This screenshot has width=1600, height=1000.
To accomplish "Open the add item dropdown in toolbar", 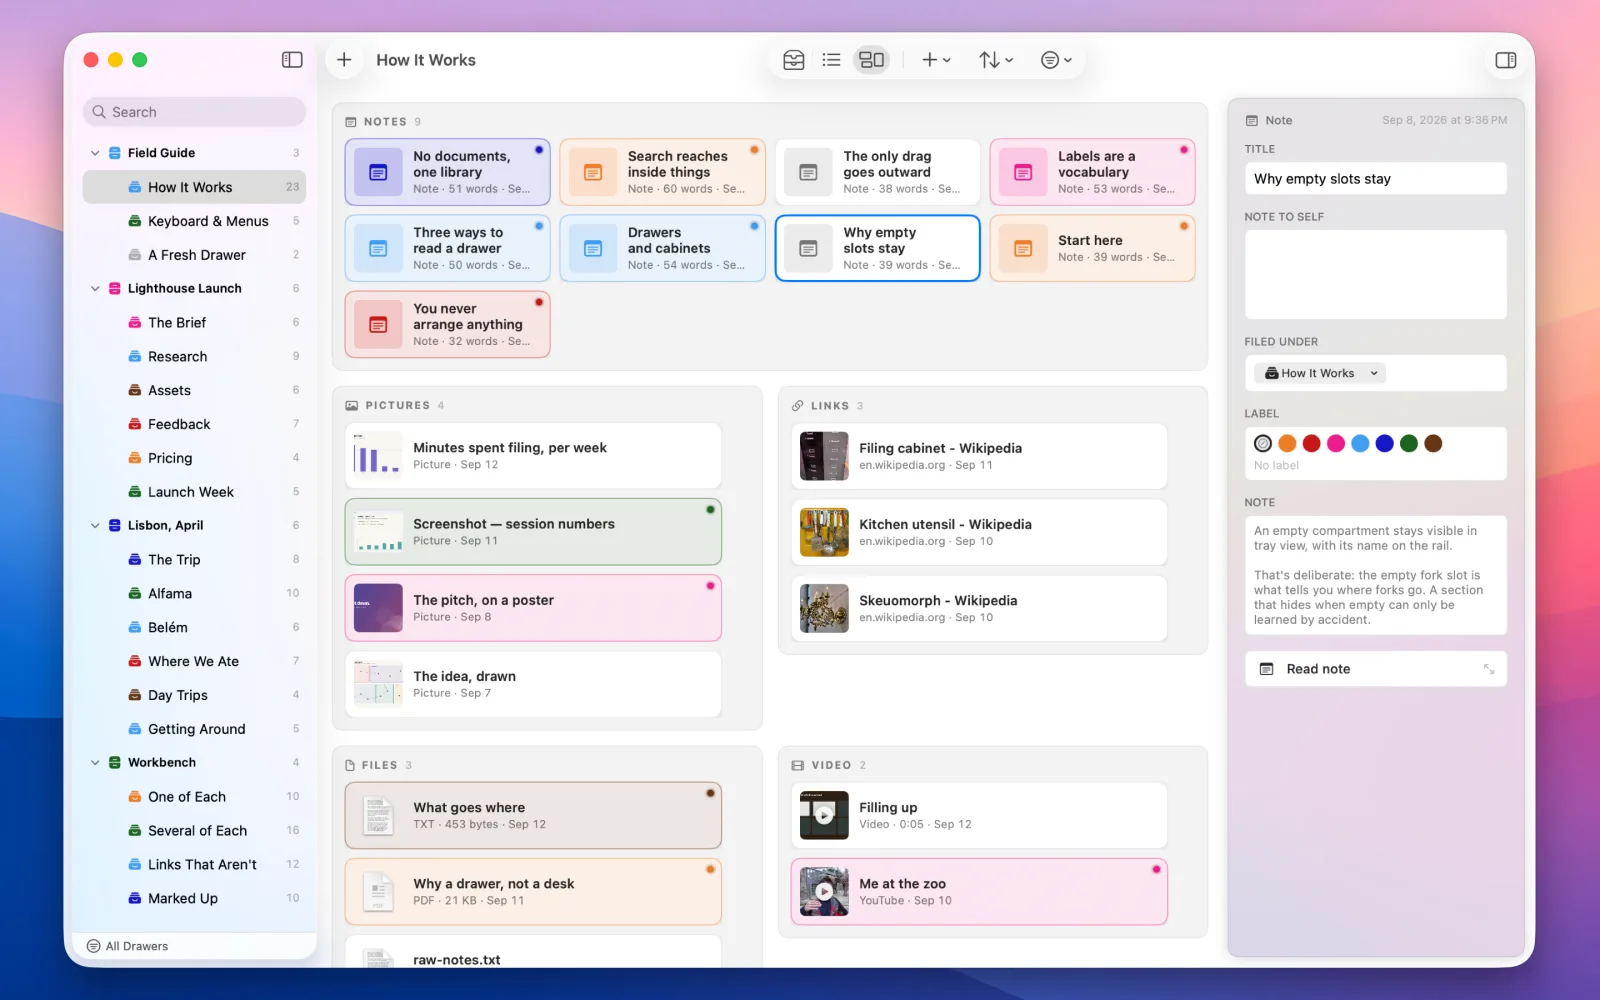I will 936,60.
